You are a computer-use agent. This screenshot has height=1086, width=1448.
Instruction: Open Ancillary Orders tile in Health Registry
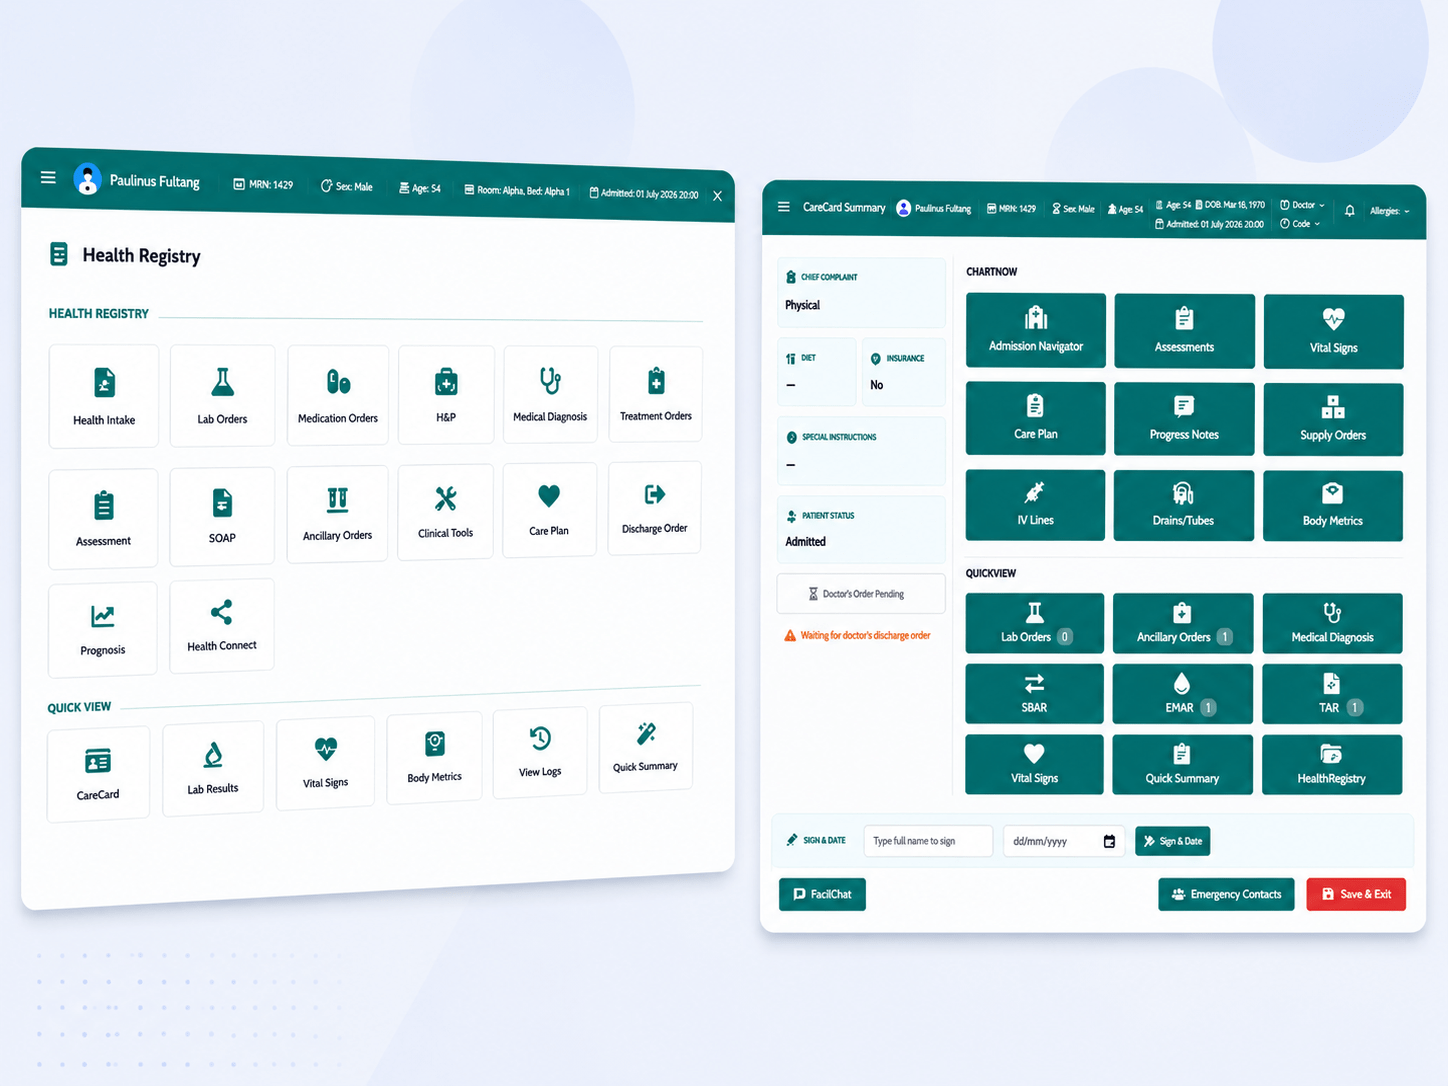point(338,513)
